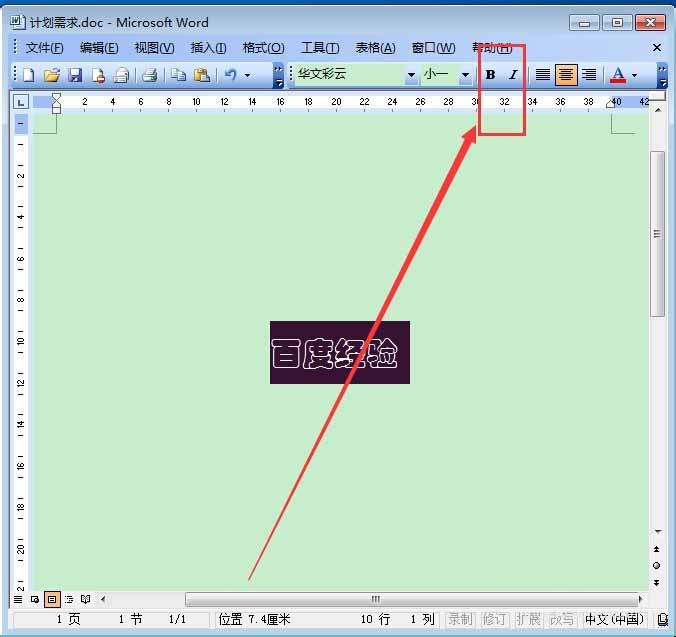Click the vertical scrollbar down arrow
The image size is (676, 637).
click(657, 531)
